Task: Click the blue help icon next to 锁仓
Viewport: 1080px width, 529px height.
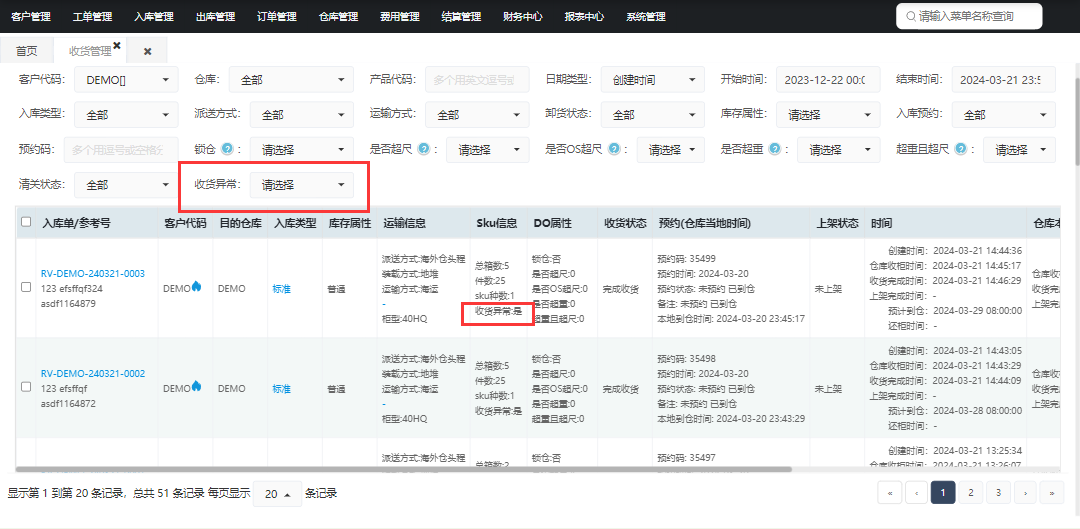Action: (x=227, y=148)
